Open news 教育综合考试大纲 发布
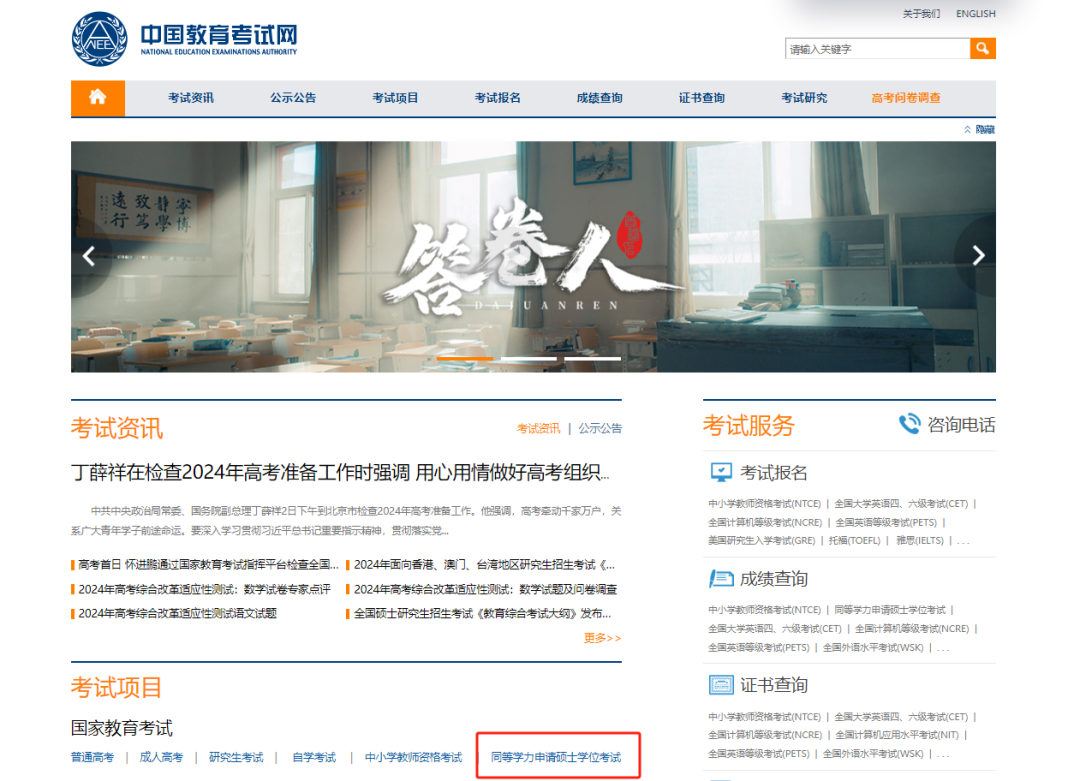The image size is (1080, 781). click(x=482, y=614)
